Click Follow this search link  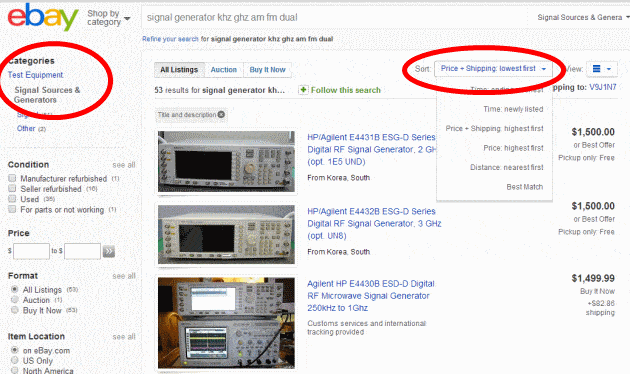coord(346,90)
